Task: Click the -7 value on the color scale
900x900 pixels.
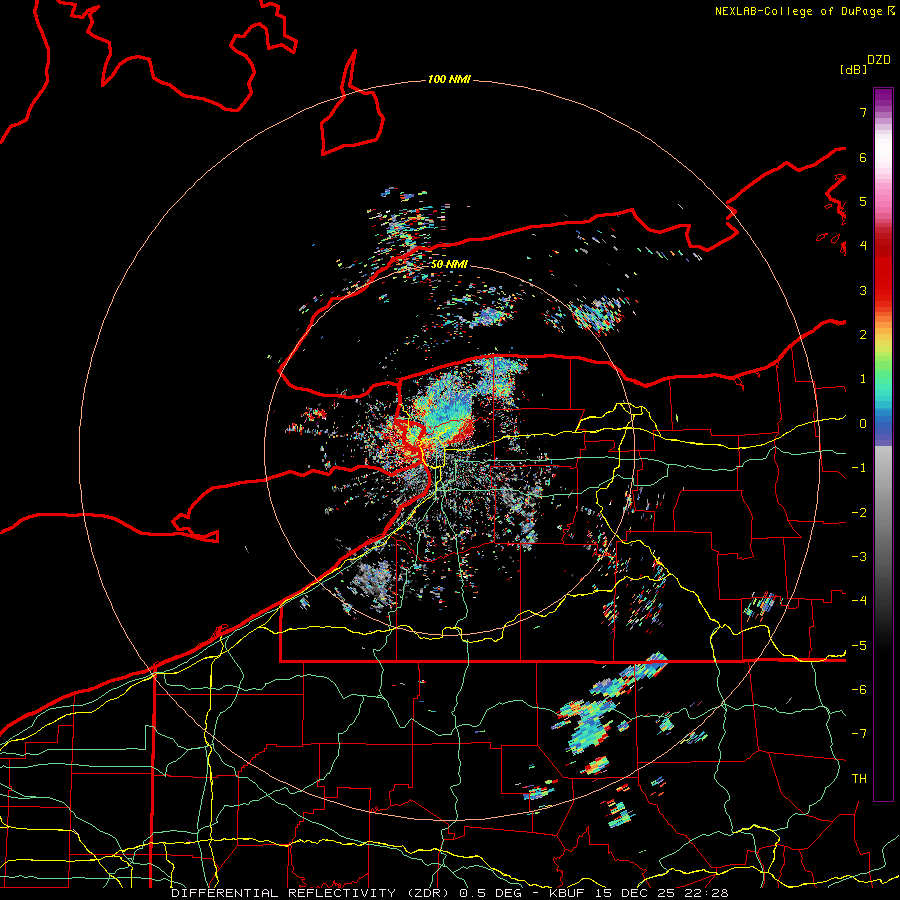Action: [859, 734]
